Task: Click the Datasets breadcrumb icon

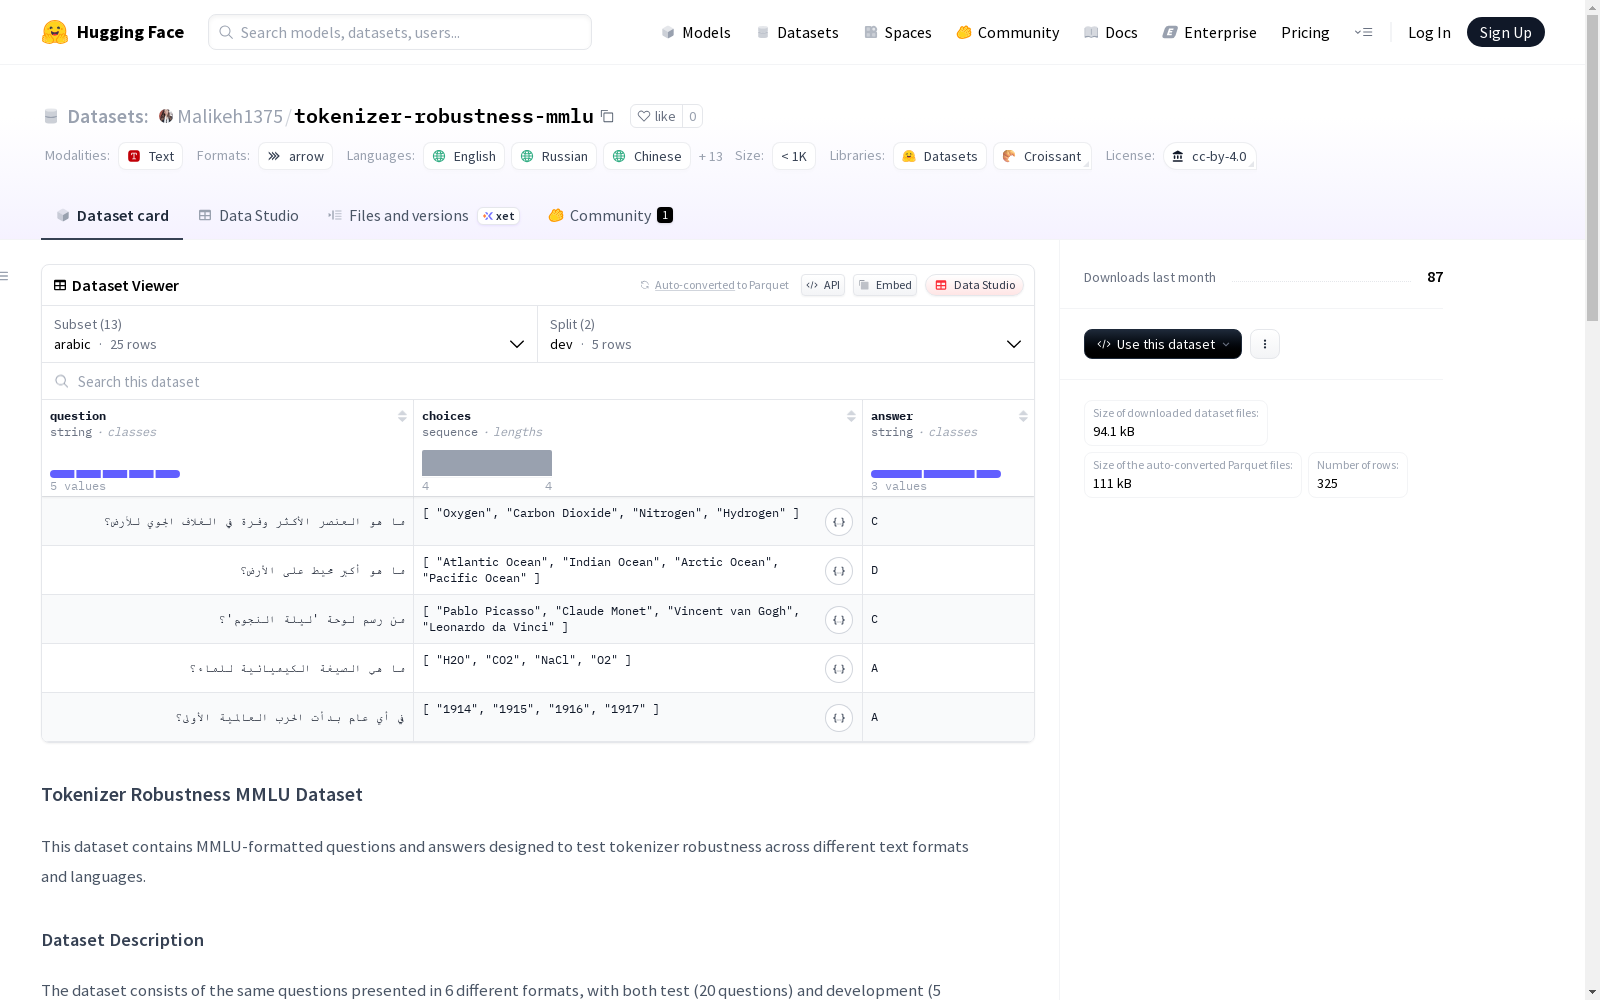Action: point(51,116)
